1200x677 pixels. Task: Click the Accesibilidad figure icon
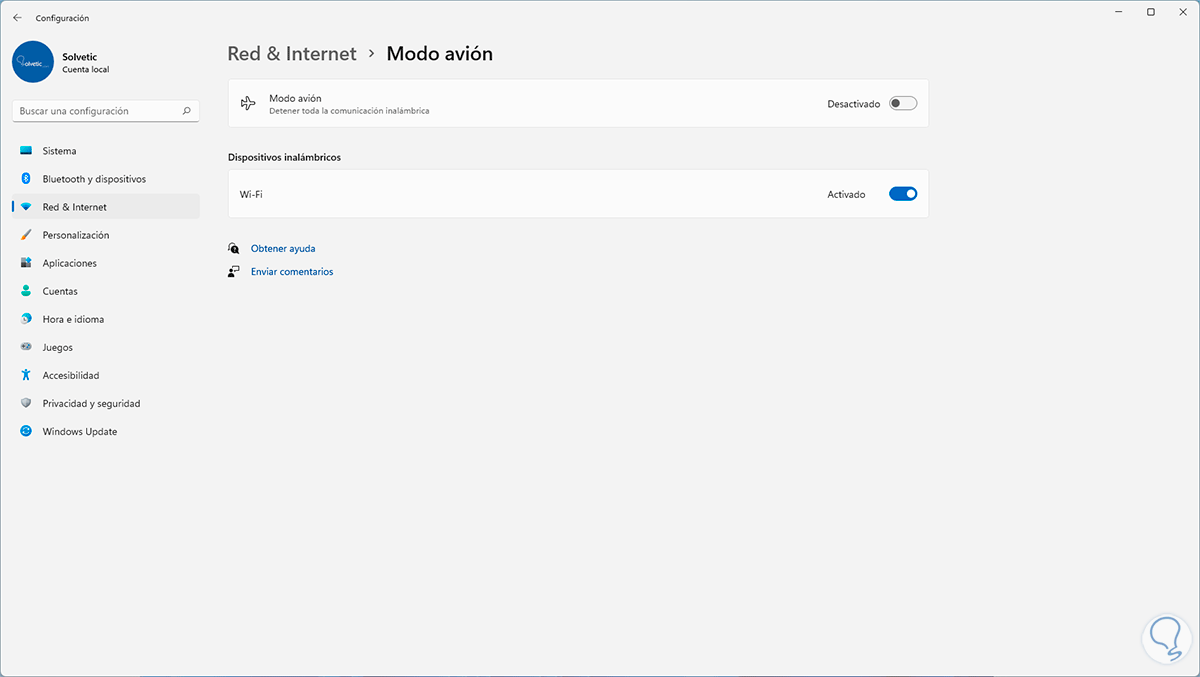click(26, 375)
